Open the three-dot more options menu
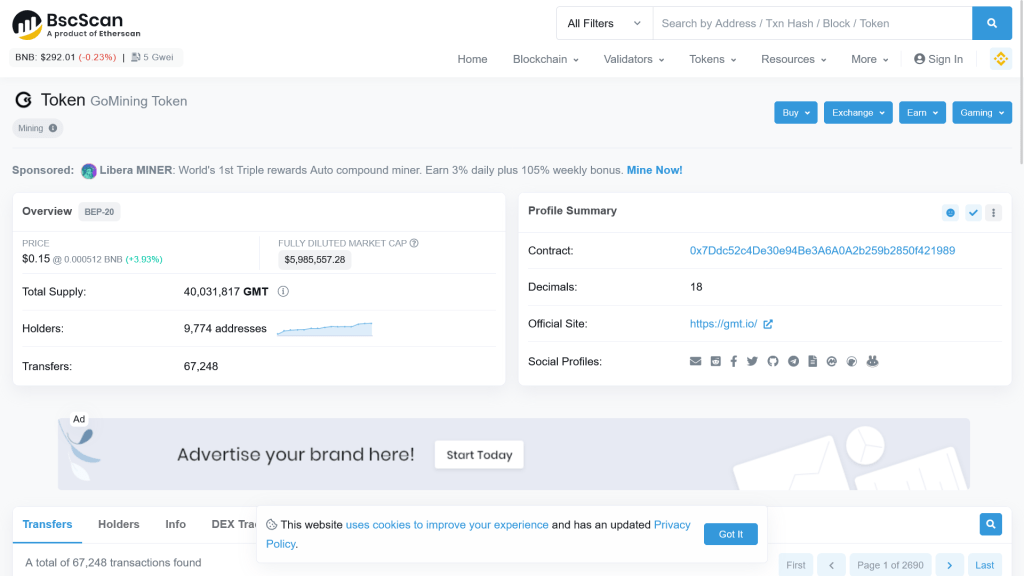This screenshot has height=576, width=1024. point(993,213)
